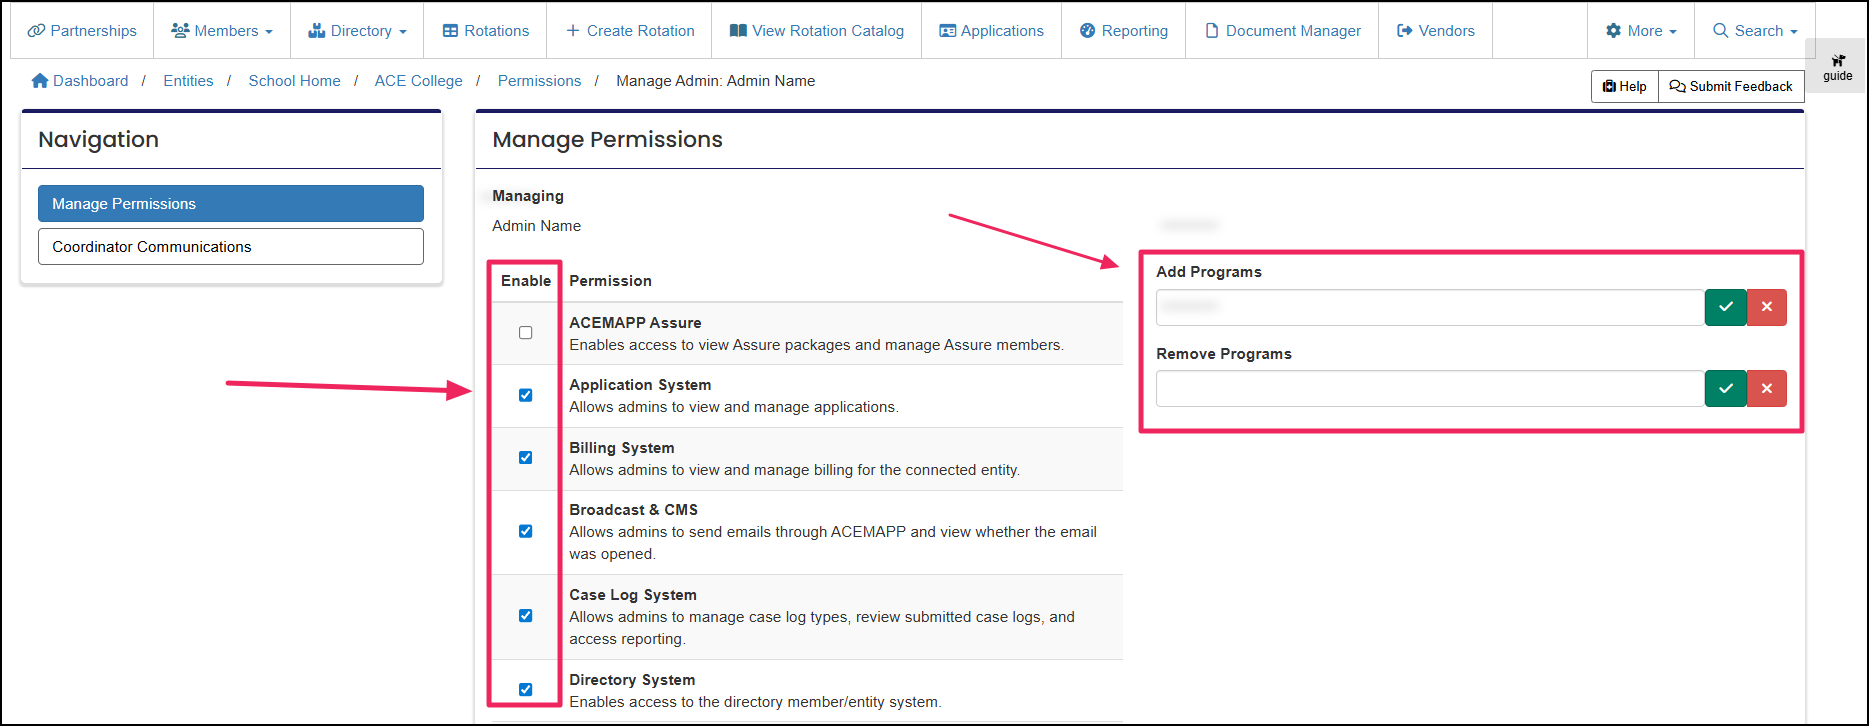Screen dimensions: 1869x726
Task: Click the 'Billing System' permission title
Action: 621,448
